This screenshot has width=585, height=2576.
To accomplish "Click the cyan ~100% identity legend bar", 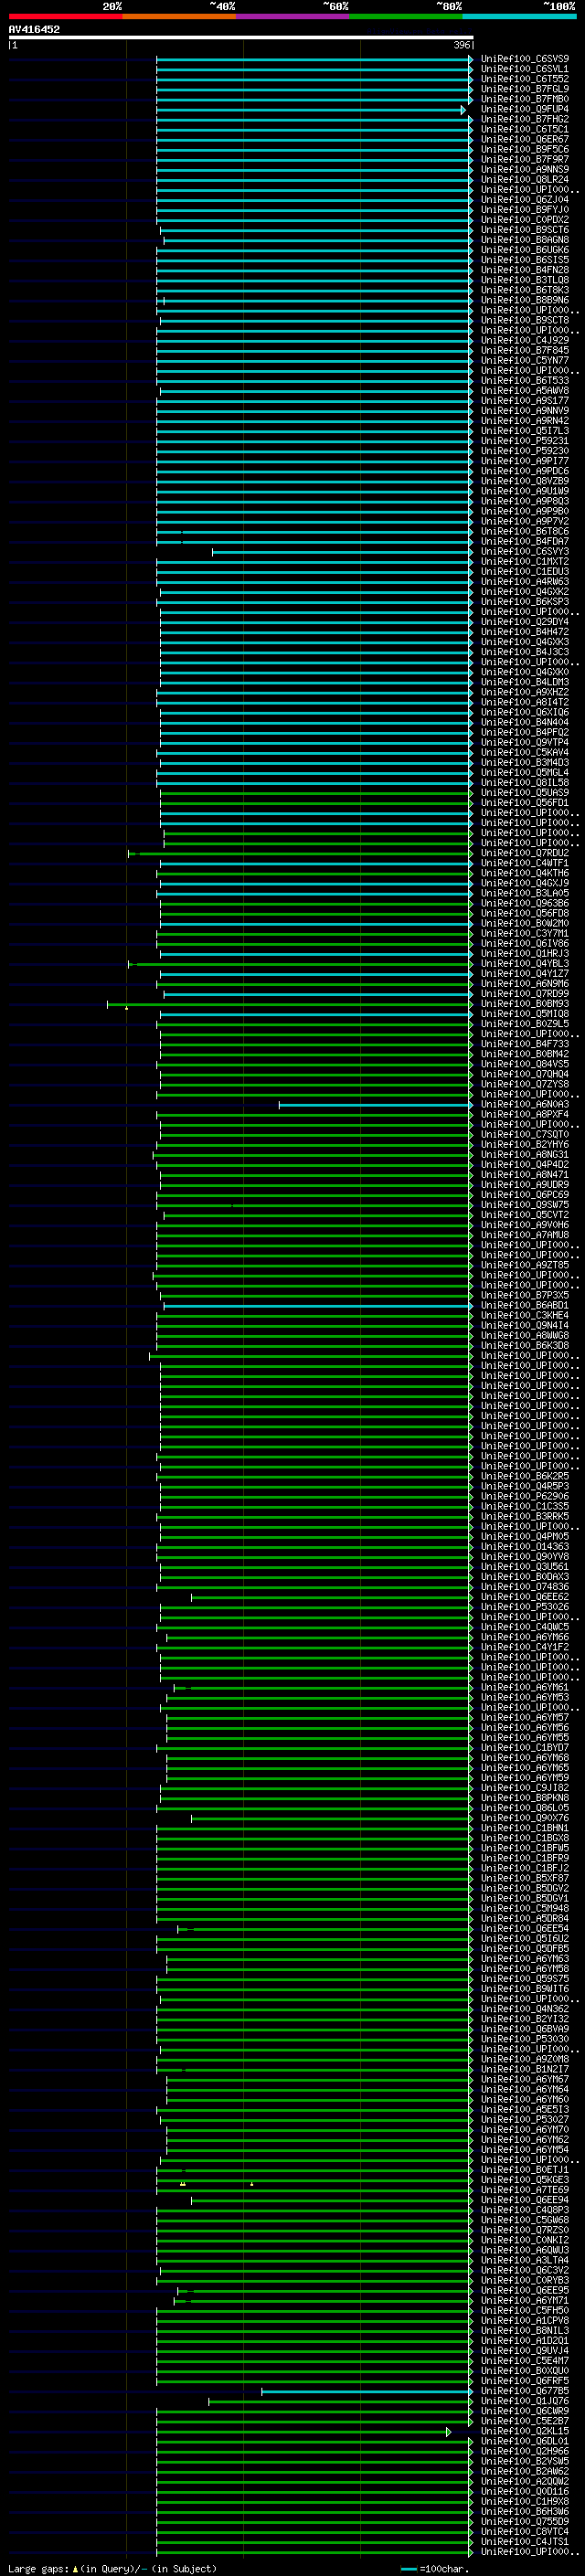I will [519, 16].
